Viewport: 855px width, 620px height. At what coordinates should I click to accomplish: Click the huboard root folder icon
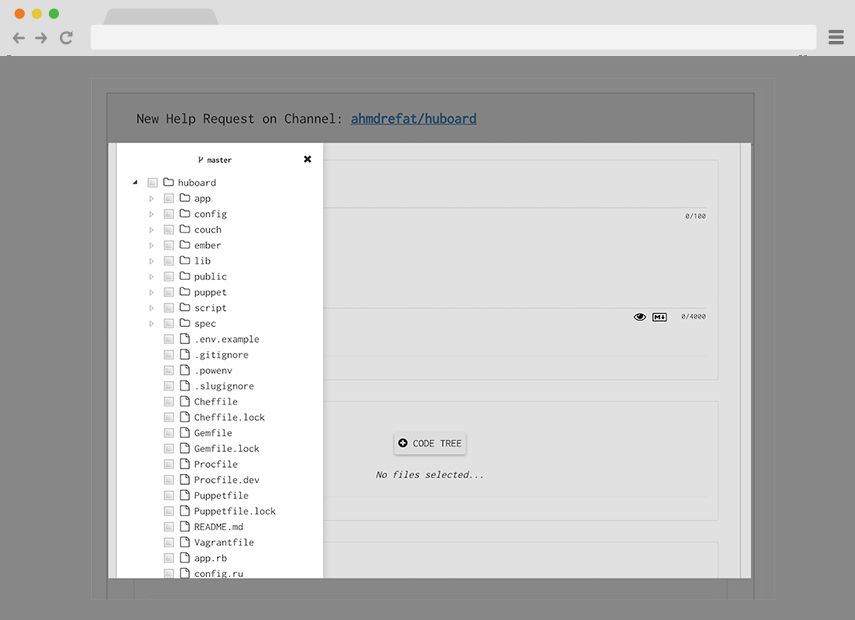168,182
